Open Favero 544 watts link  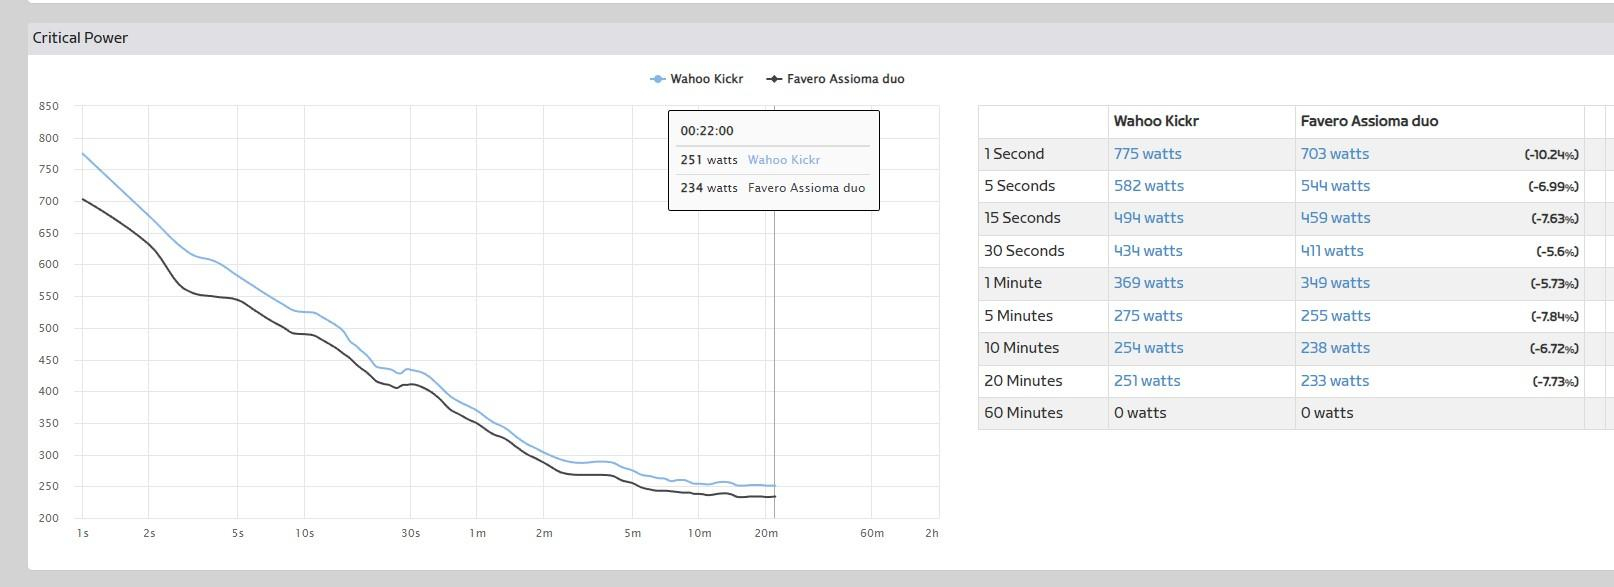[x=1335, y=186]
